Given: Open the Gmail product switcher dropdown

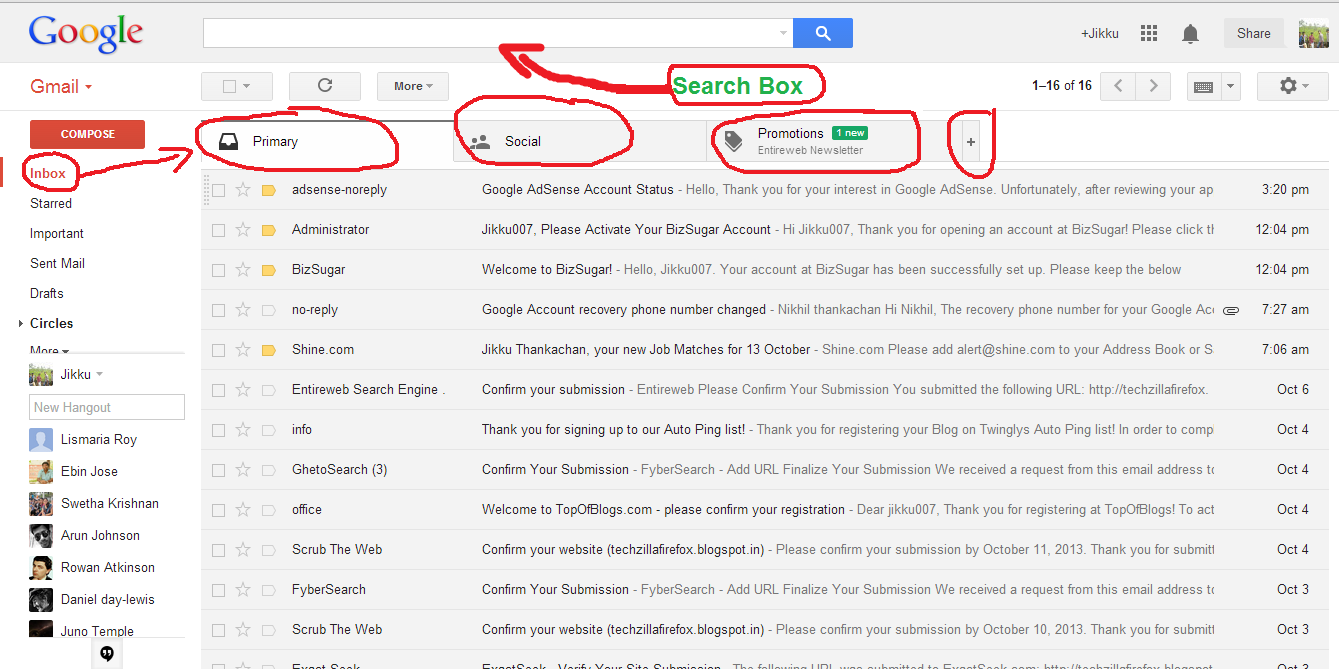Looking at the screenshot, I should (61, 86).
